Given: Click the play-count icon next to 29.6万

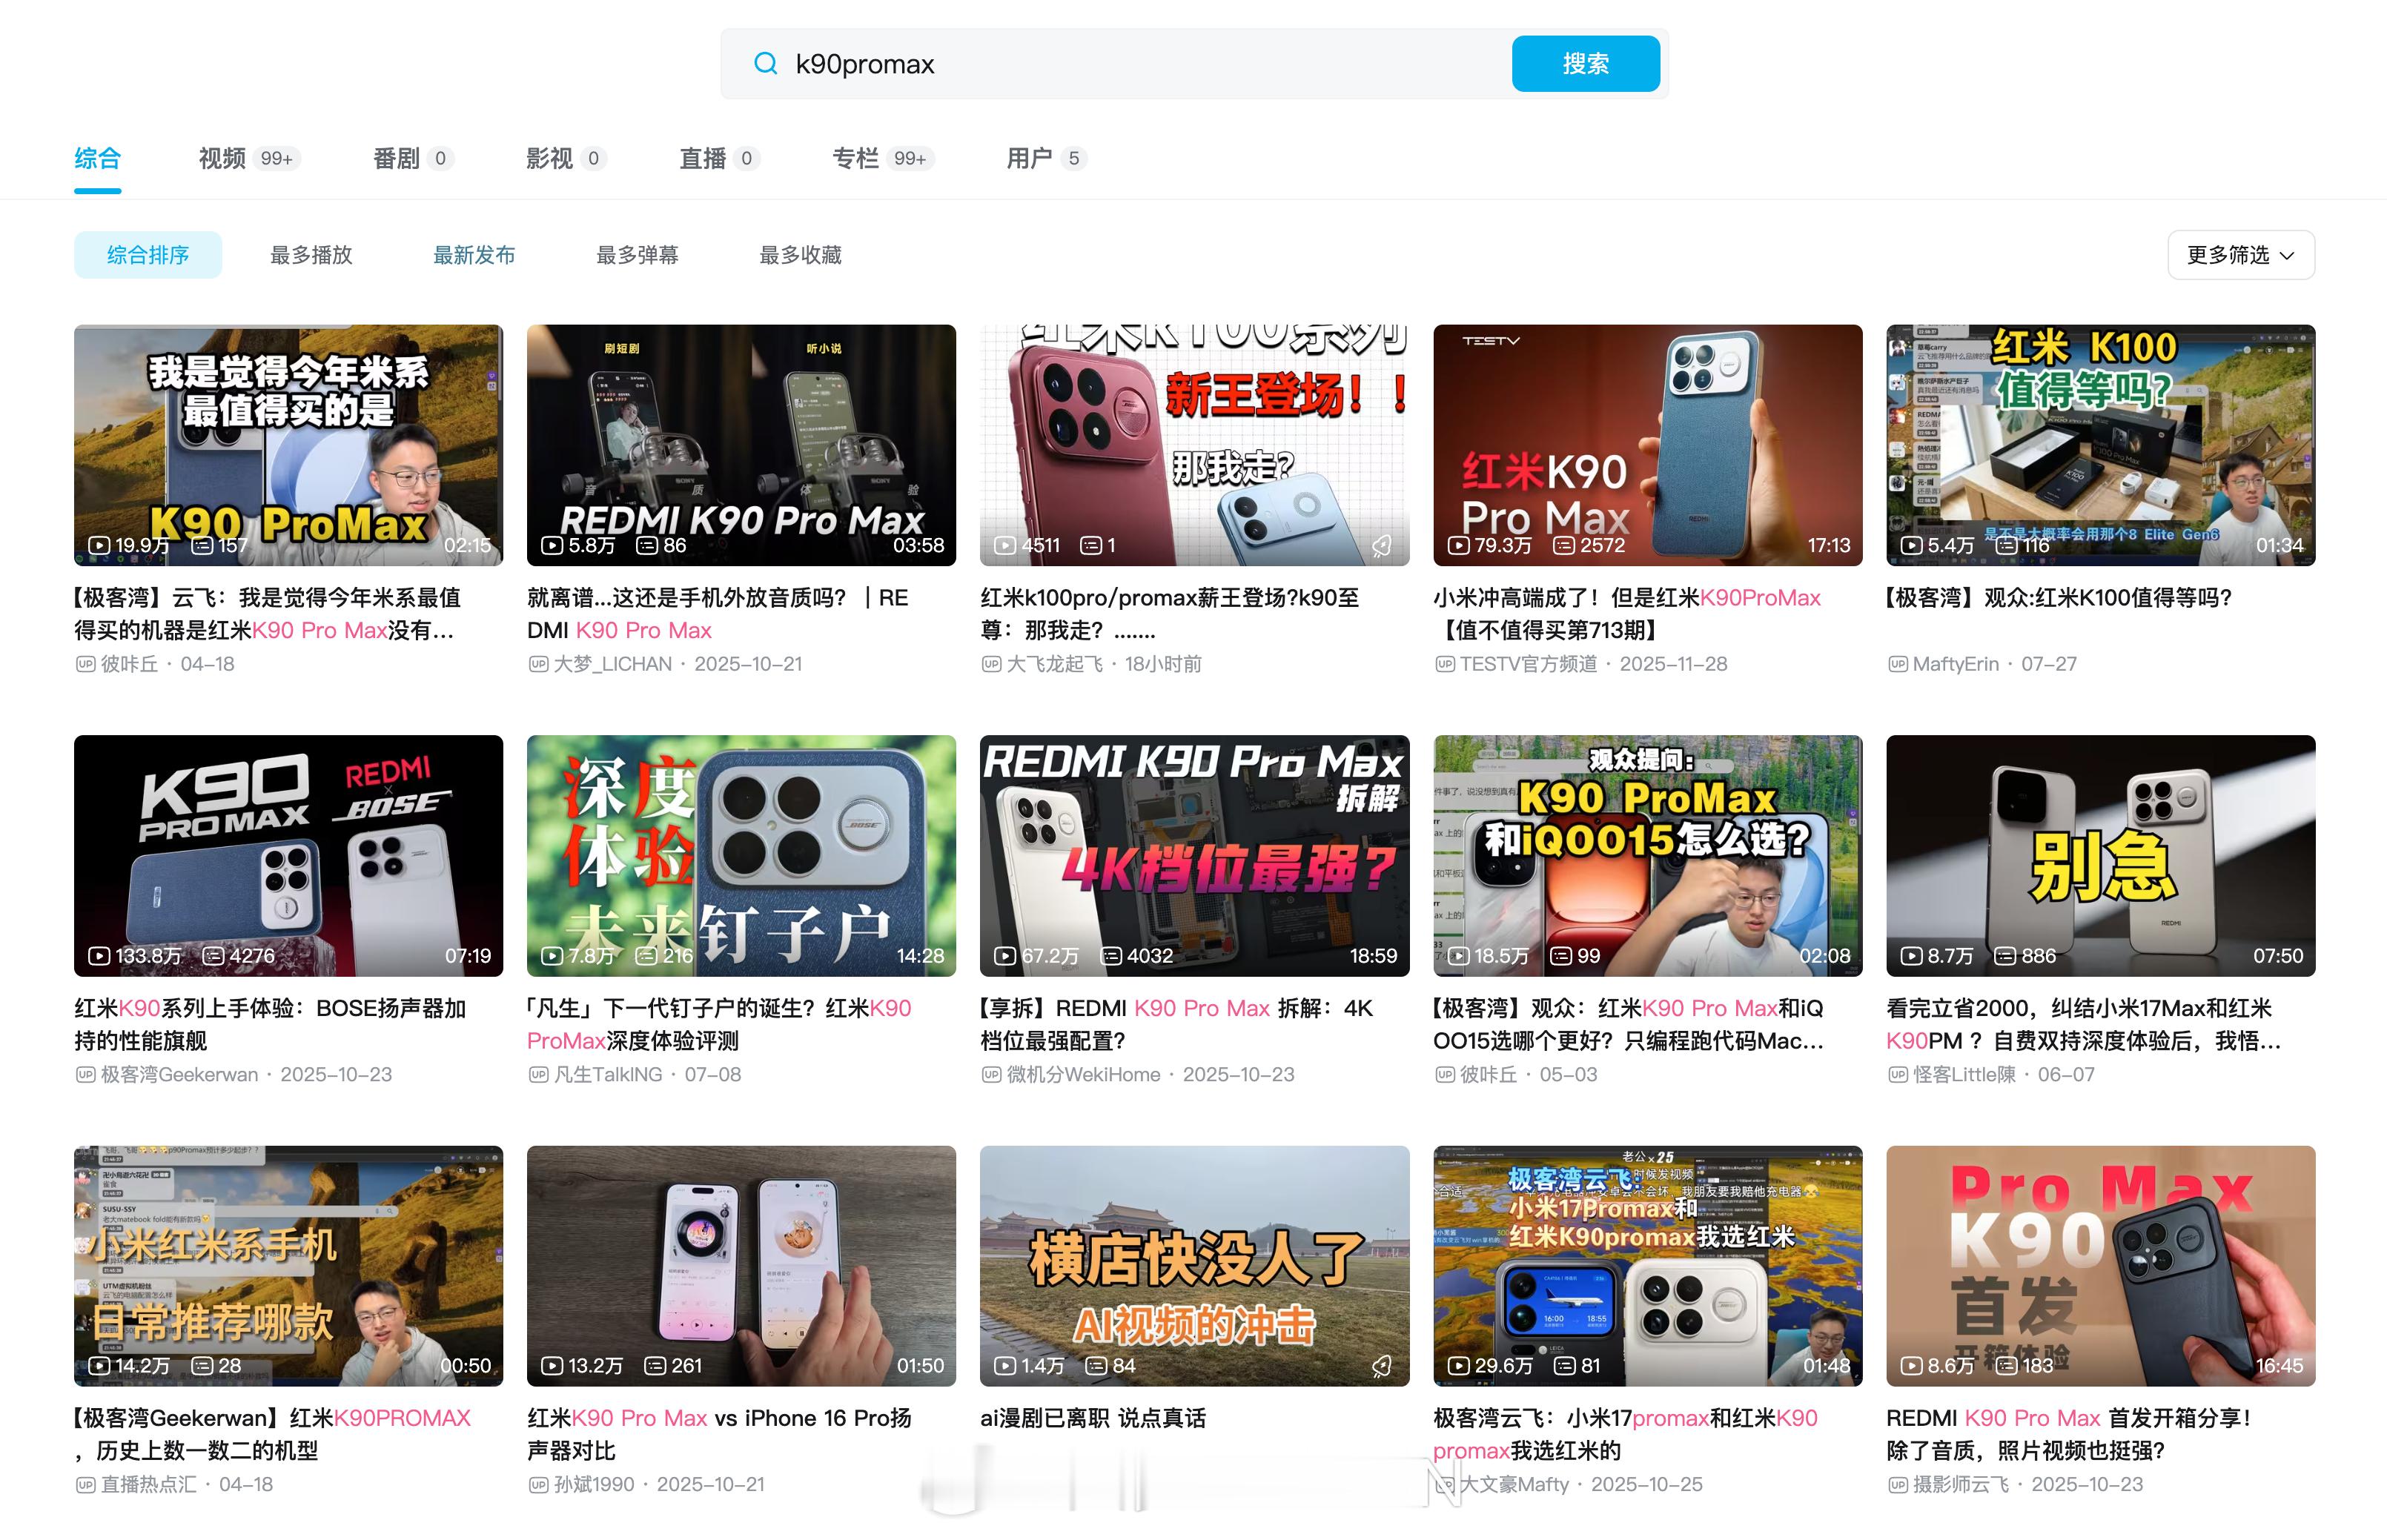Looking at the screenshot, I should pos(1459,1366).
